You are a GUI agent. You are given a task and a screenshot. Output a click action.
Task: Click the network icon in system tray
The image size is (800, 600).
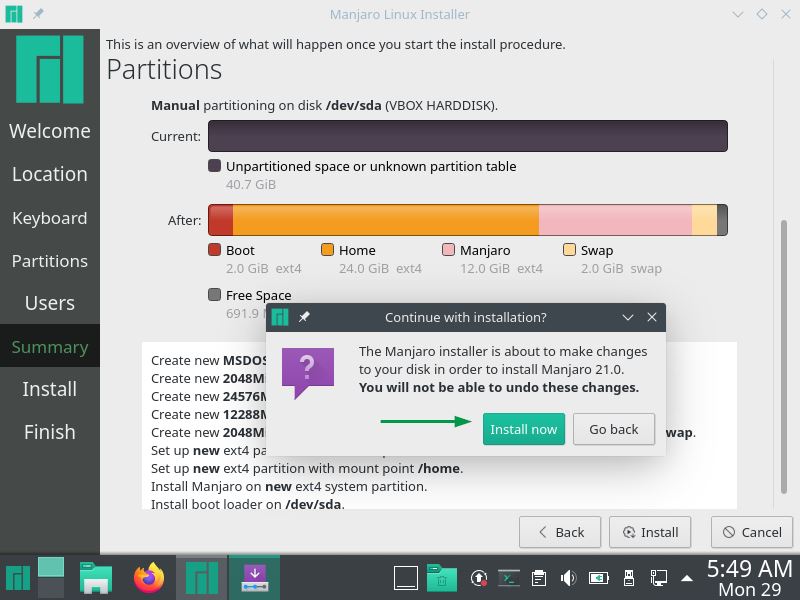coord(658,578)
